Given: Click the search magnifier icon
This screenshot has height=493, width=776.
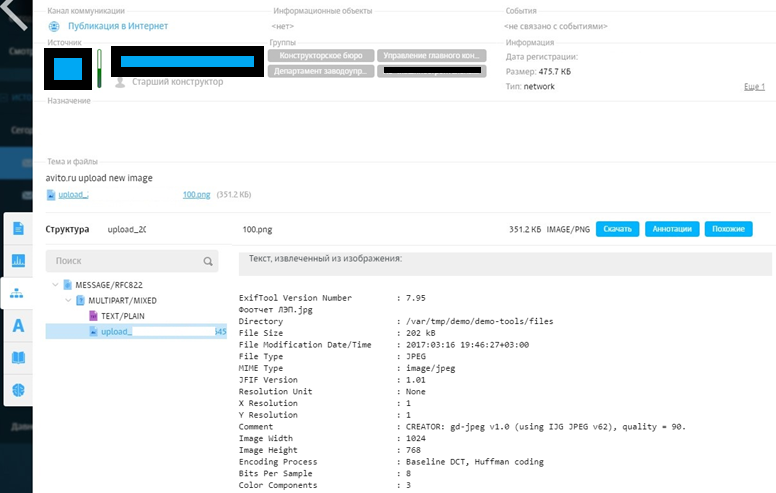Looking at the screenshot, I should (208, 261).
